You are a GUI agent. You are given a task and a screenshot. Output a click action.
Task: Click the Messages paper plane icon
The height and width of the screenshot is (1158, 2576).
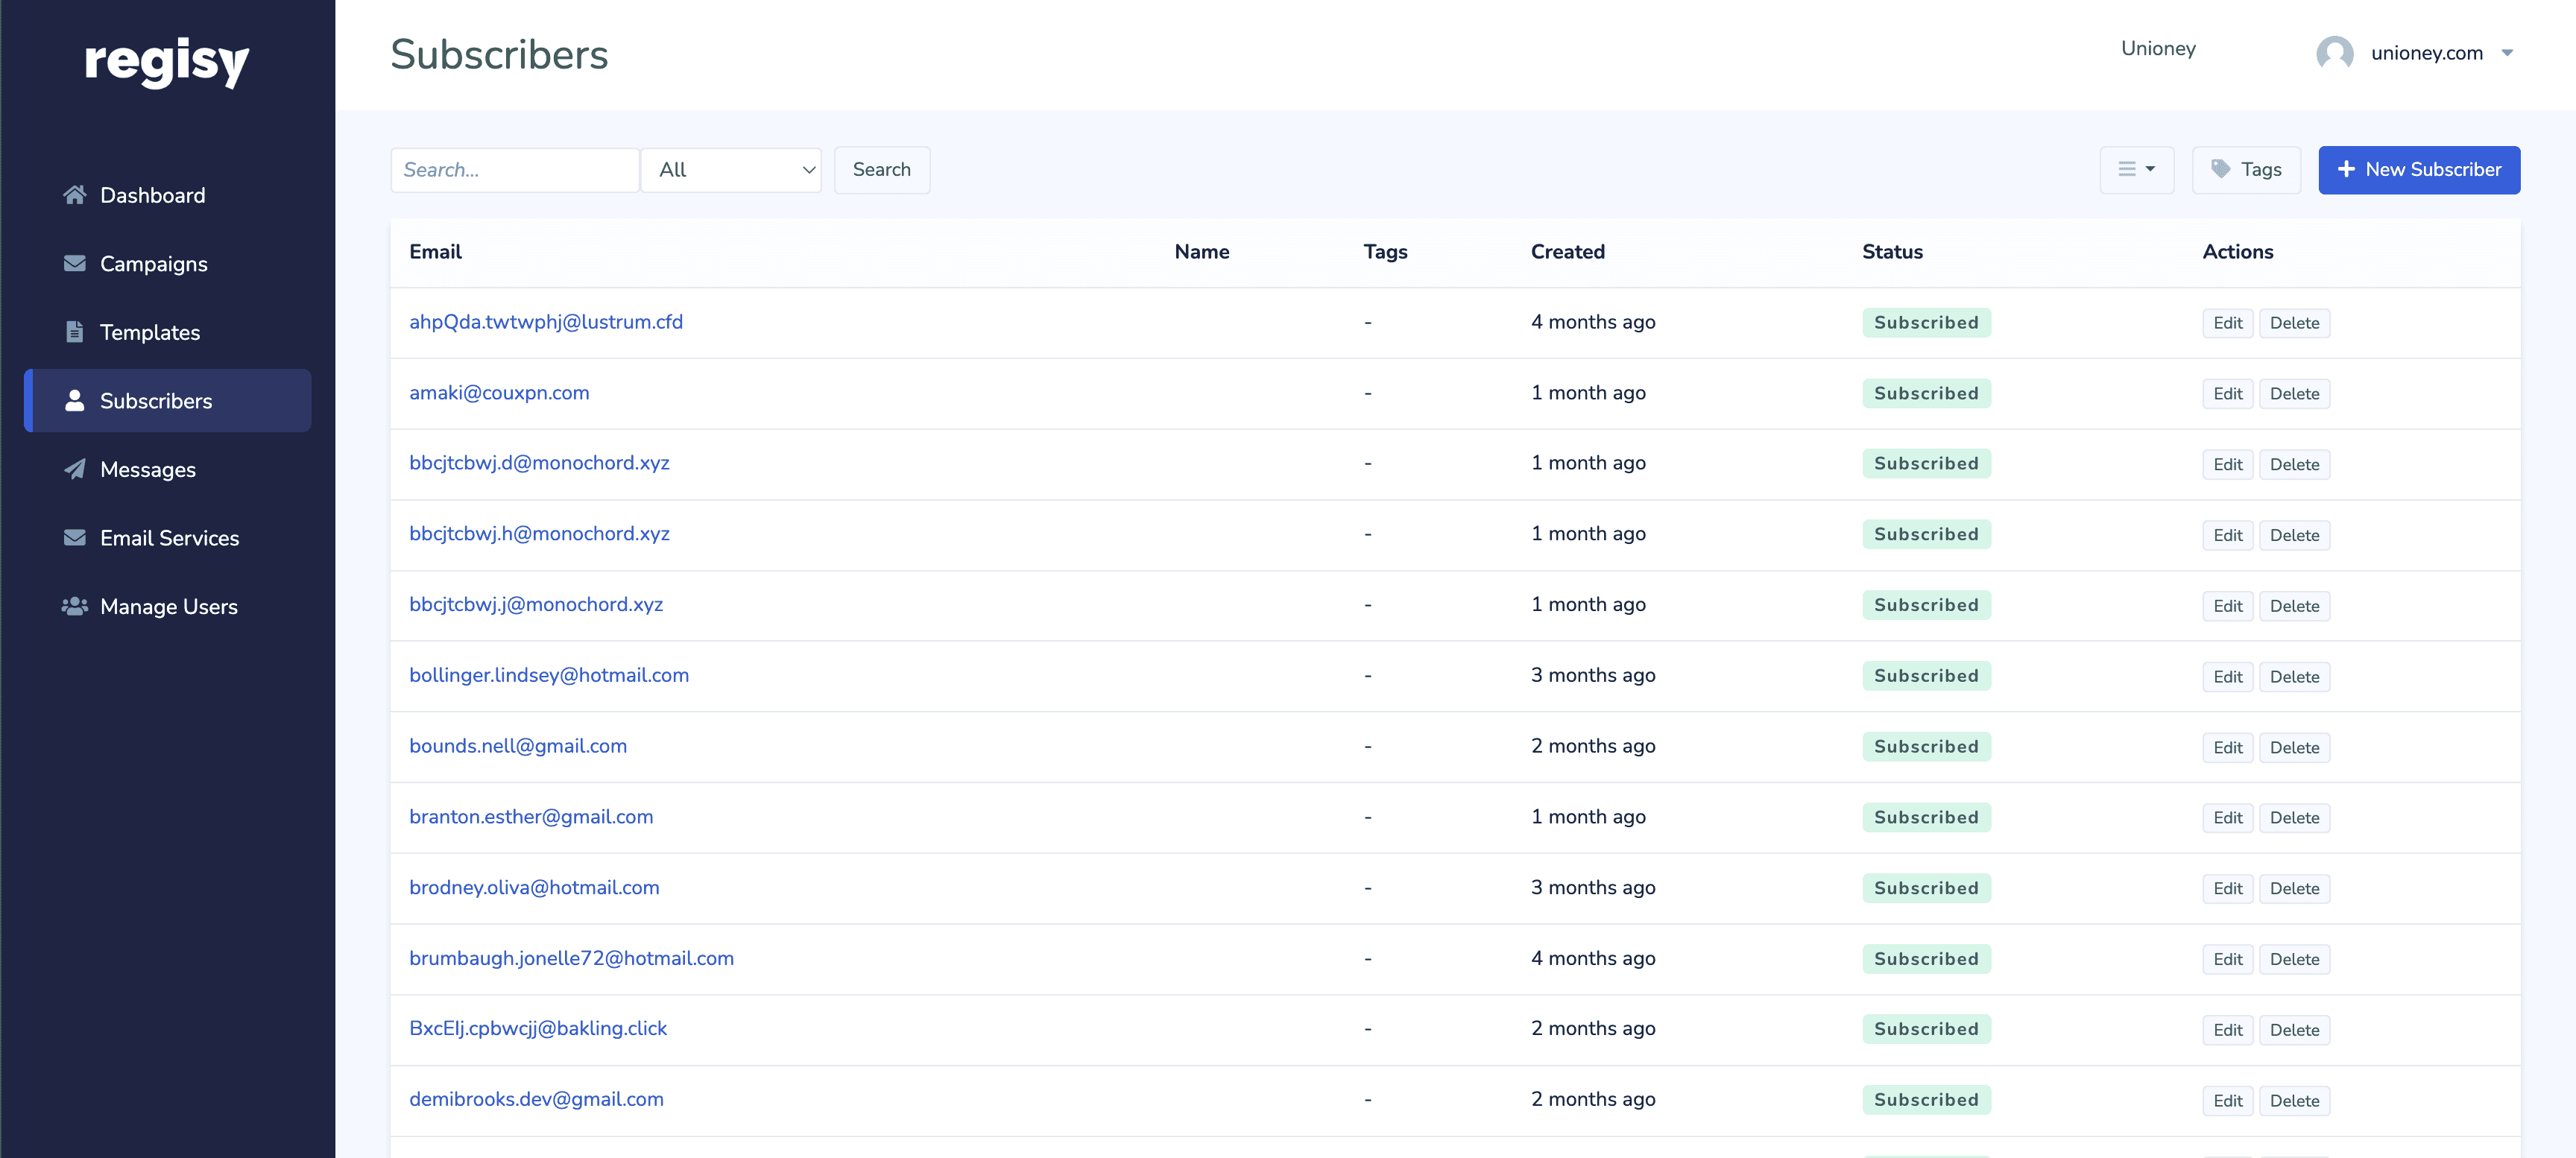click(x=74, y=469)
